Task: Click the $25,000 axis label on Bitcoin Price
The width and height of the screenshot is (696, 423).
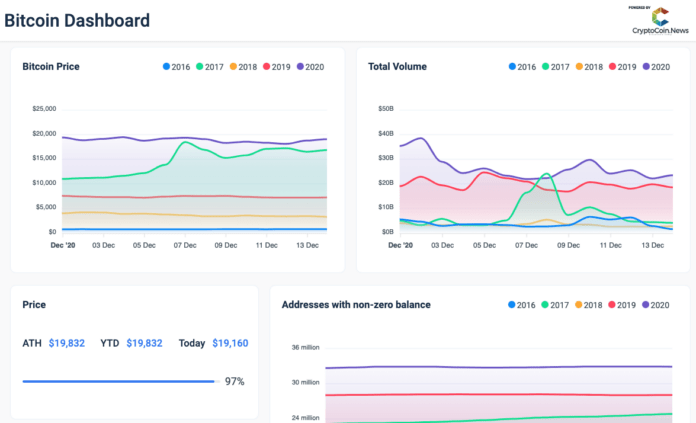Action: coord(44,109)
